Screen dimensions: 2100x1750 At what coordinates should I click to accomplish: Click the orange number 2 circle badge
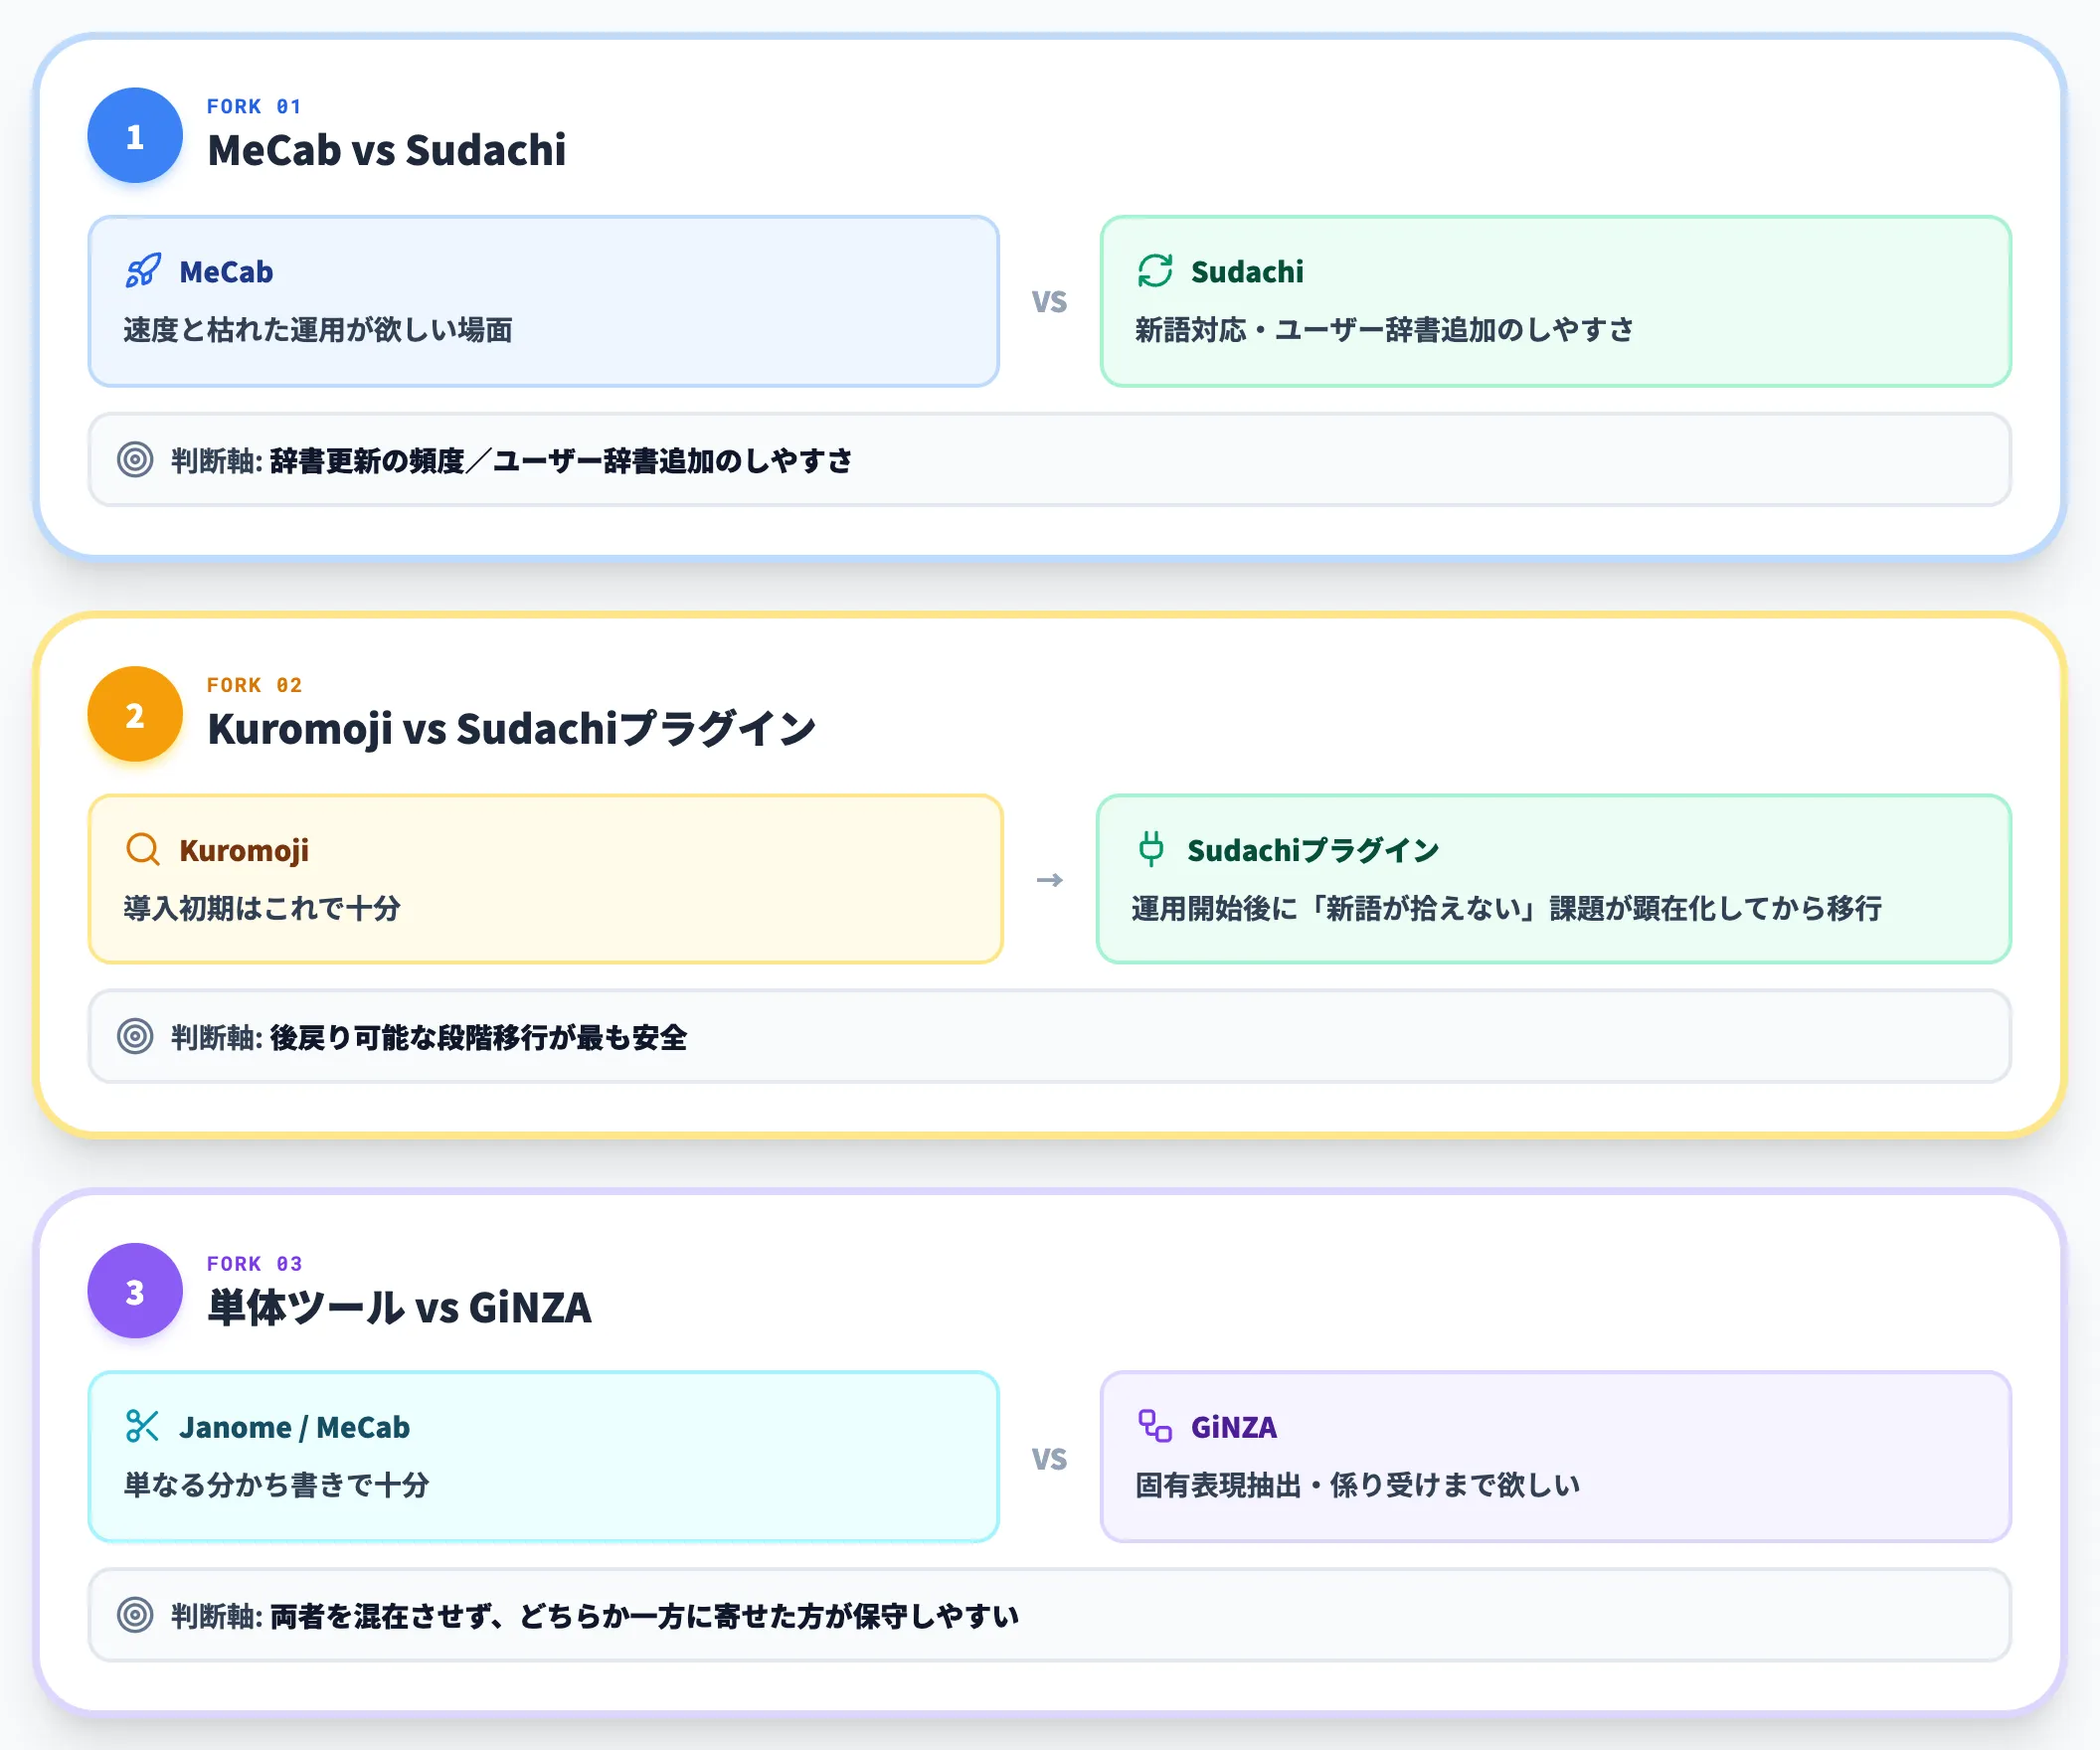pos(135,714)
